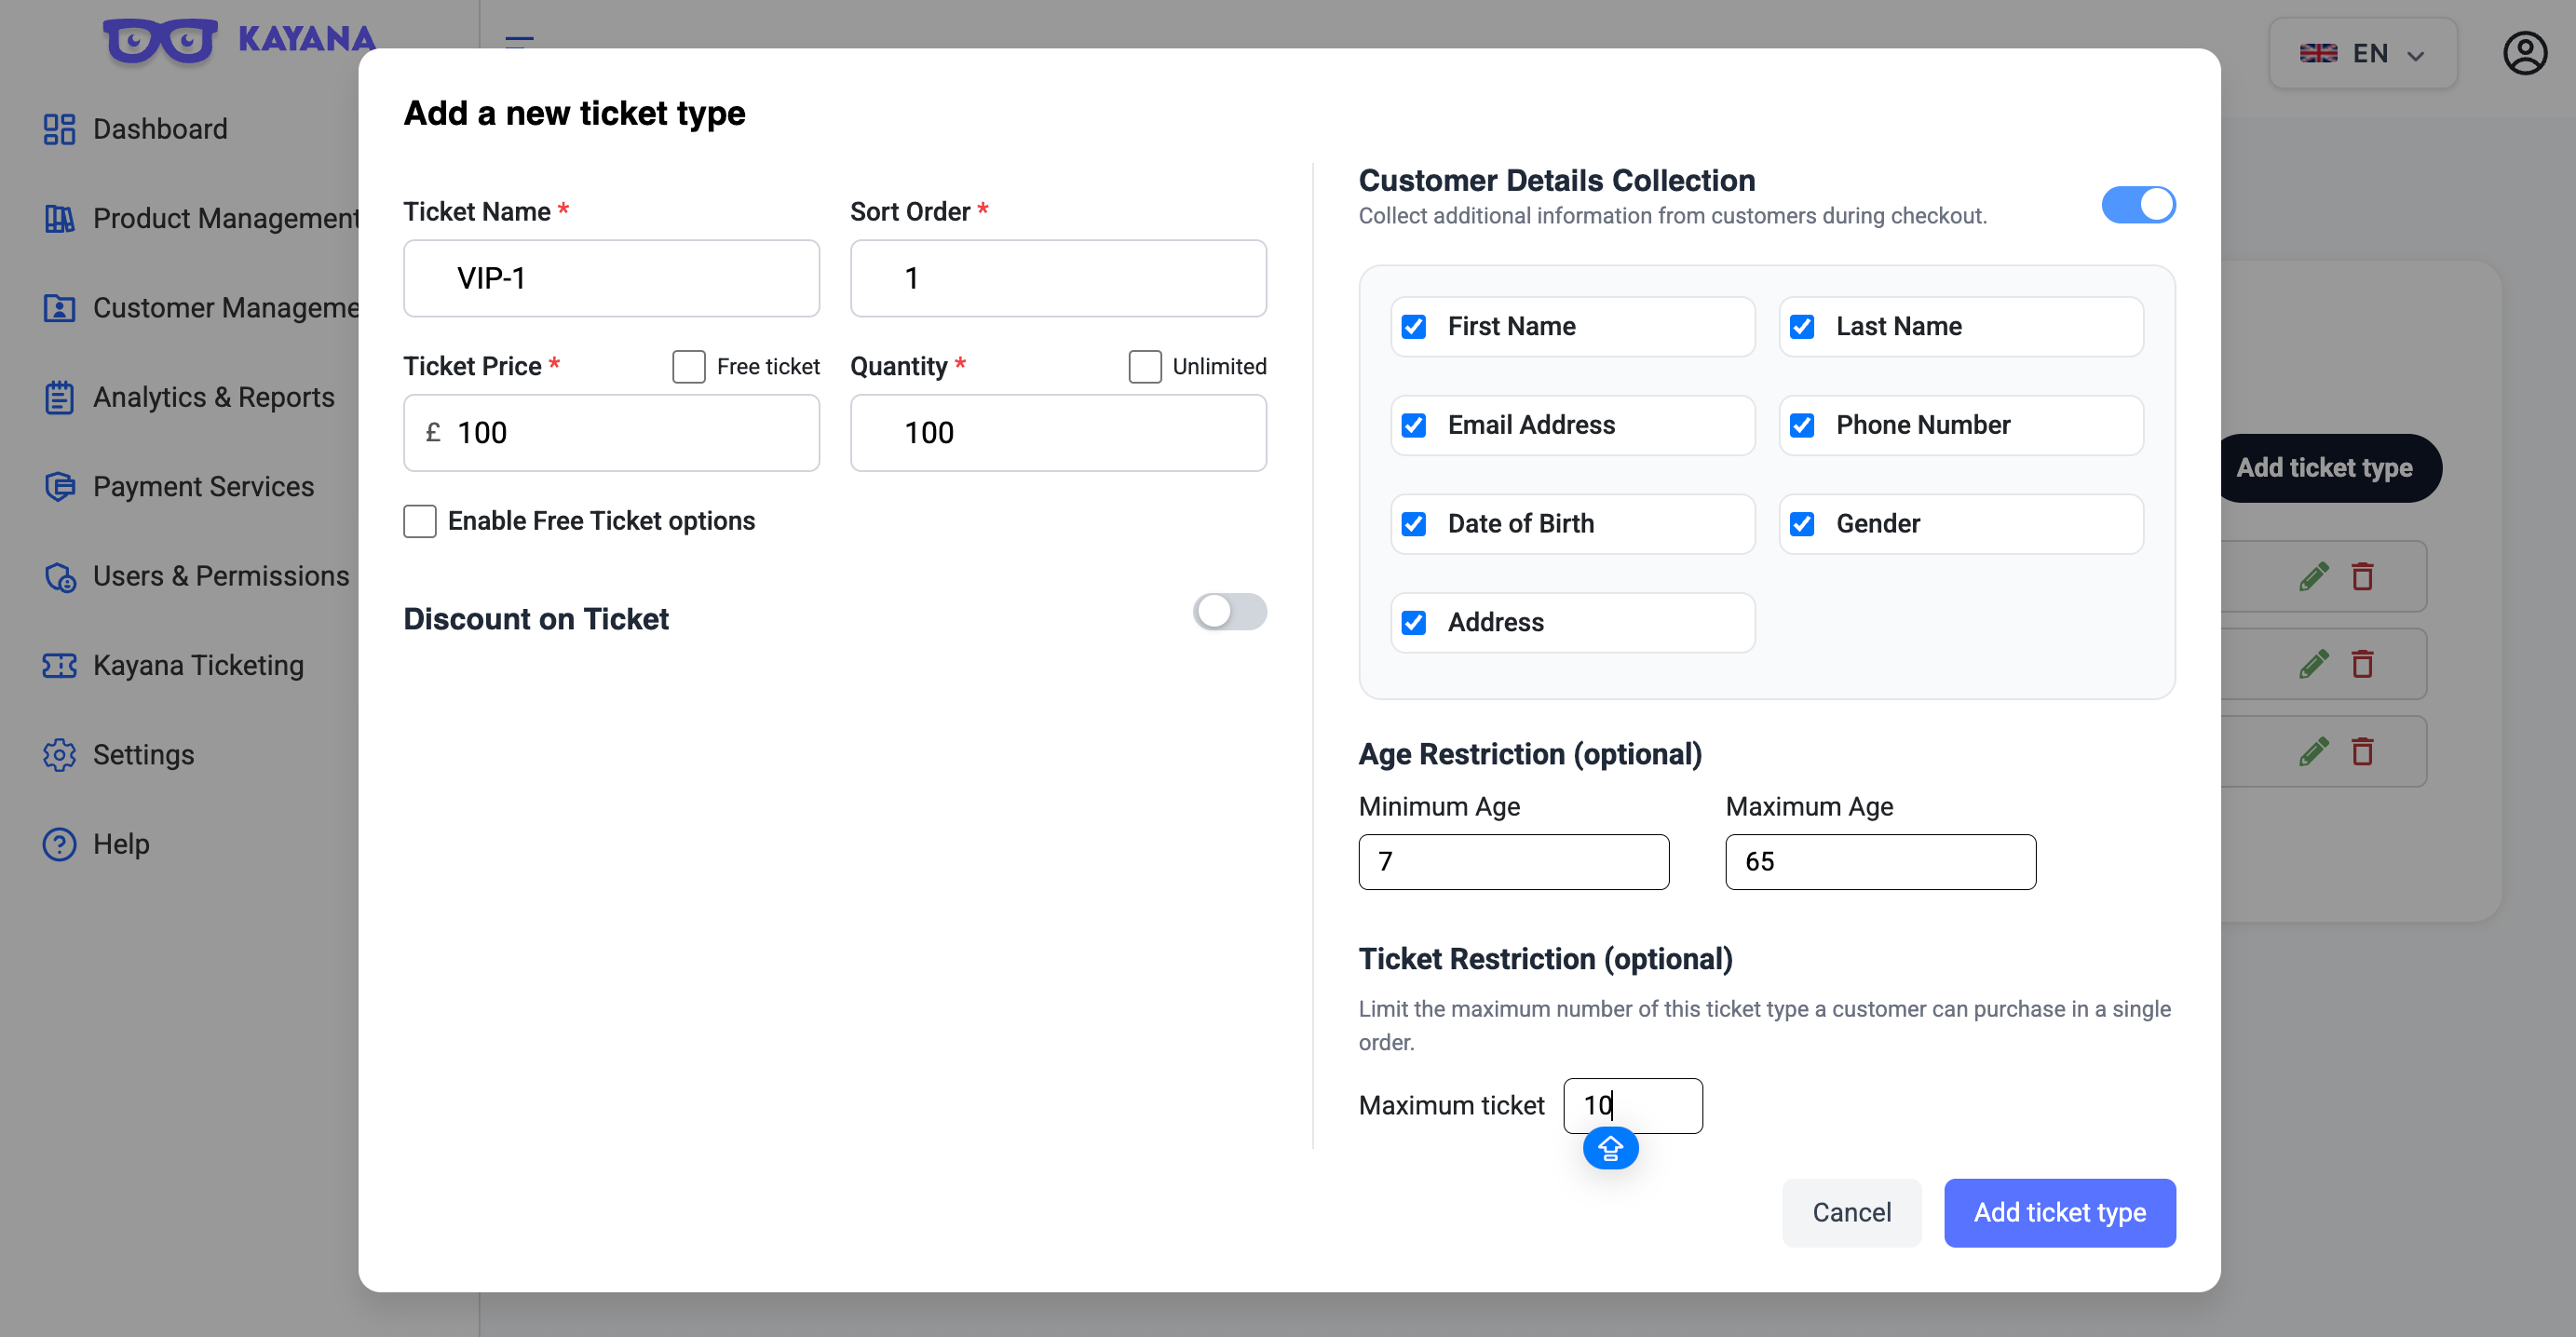Click the Kayana Ticketing ticket icon

pyautogui.click(x=59, y=665)
